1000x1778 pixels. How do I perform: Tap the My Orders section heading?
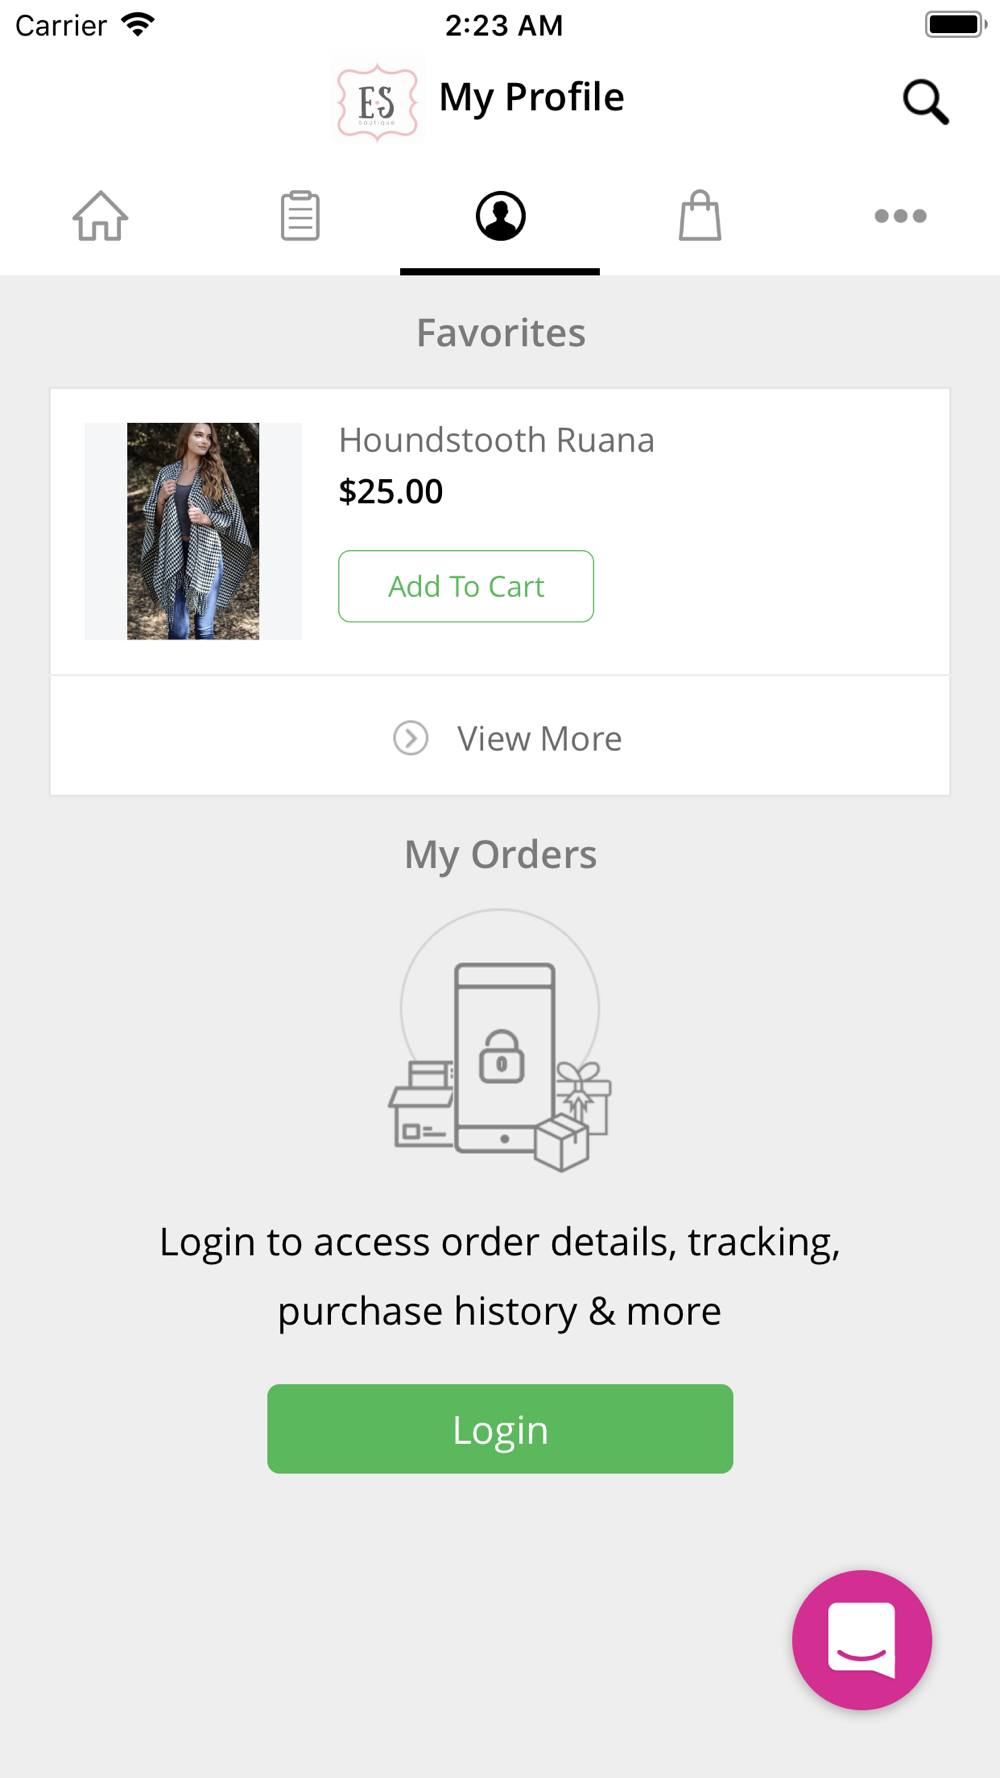click(x=500, y=855)
